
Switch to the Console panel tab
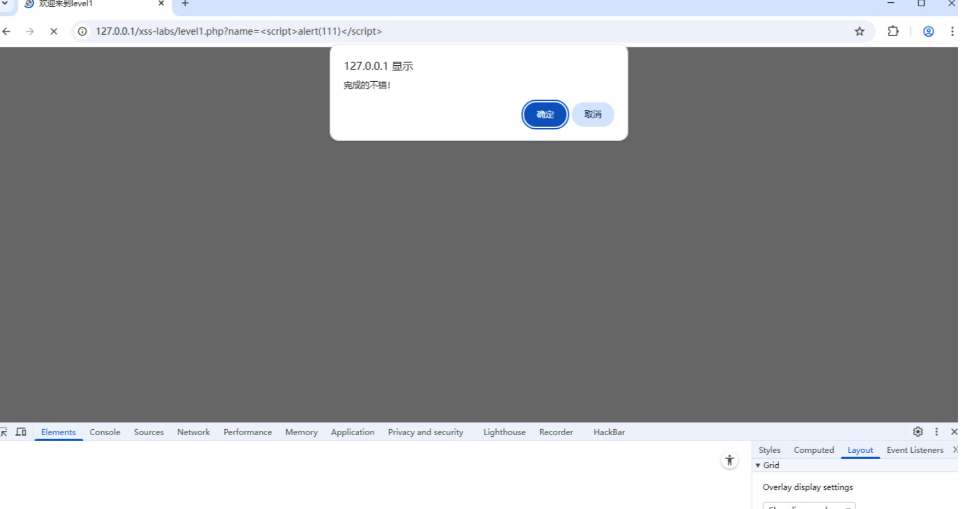105,432
